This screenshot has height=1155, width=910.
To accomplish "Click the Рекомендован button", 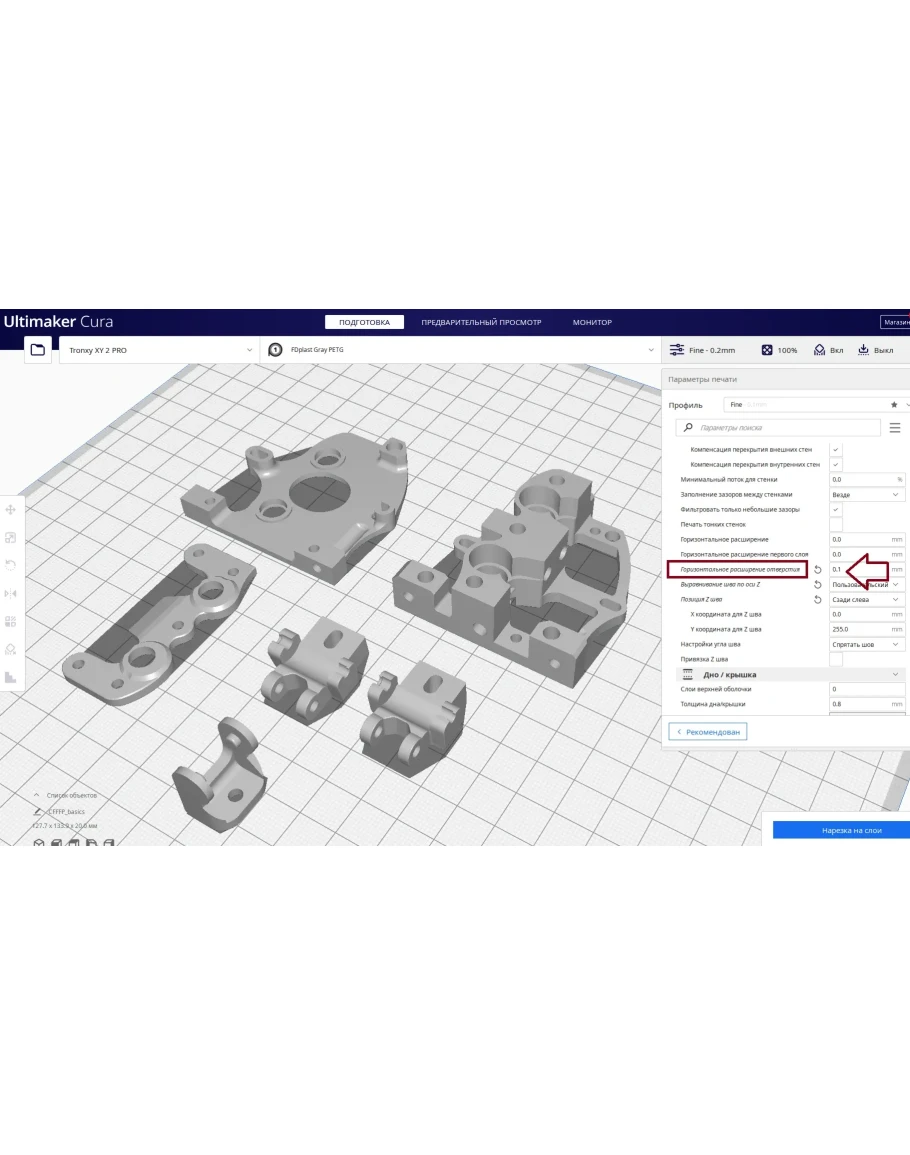I will pos(708,732).
